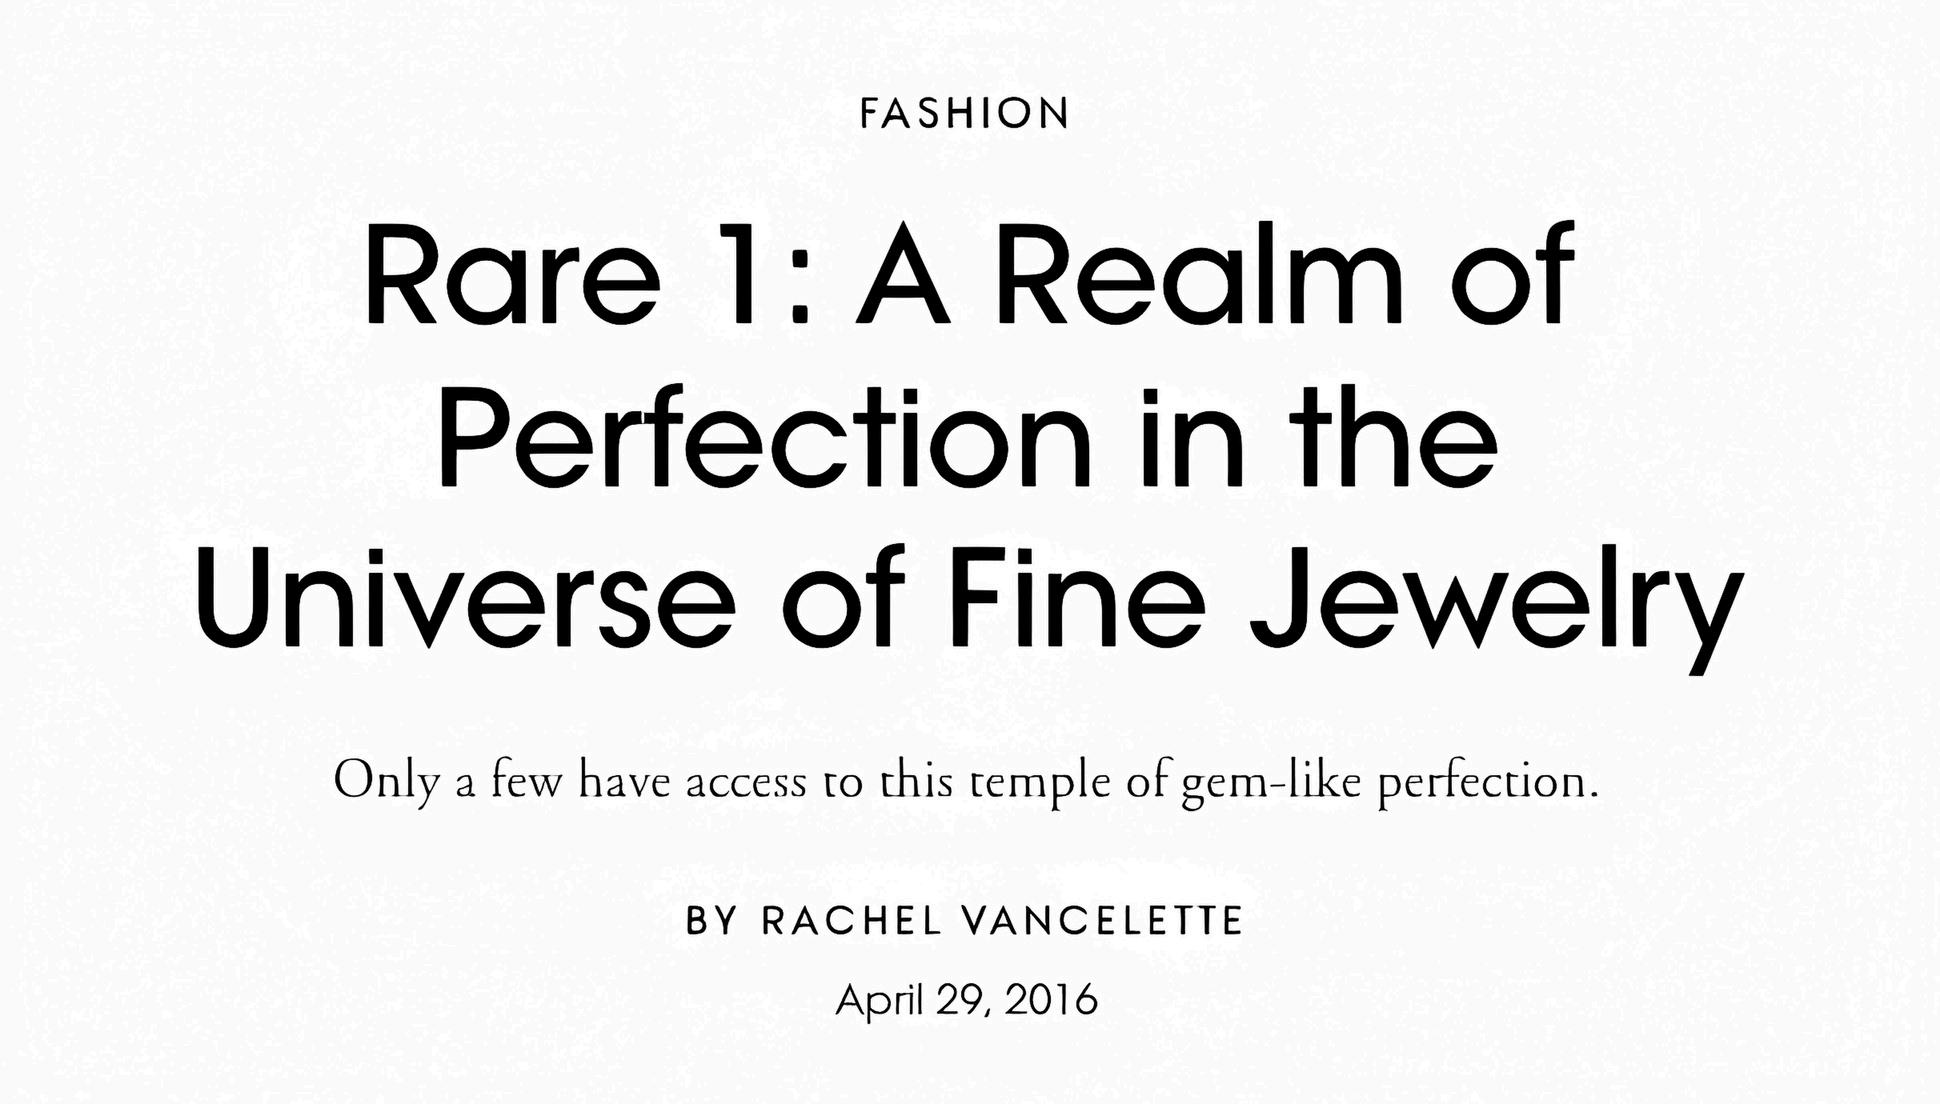Click the headline line 'Universe of Fine Jewelry'
This screenshot has height=1104, width=1940.
tap(969, 598)
